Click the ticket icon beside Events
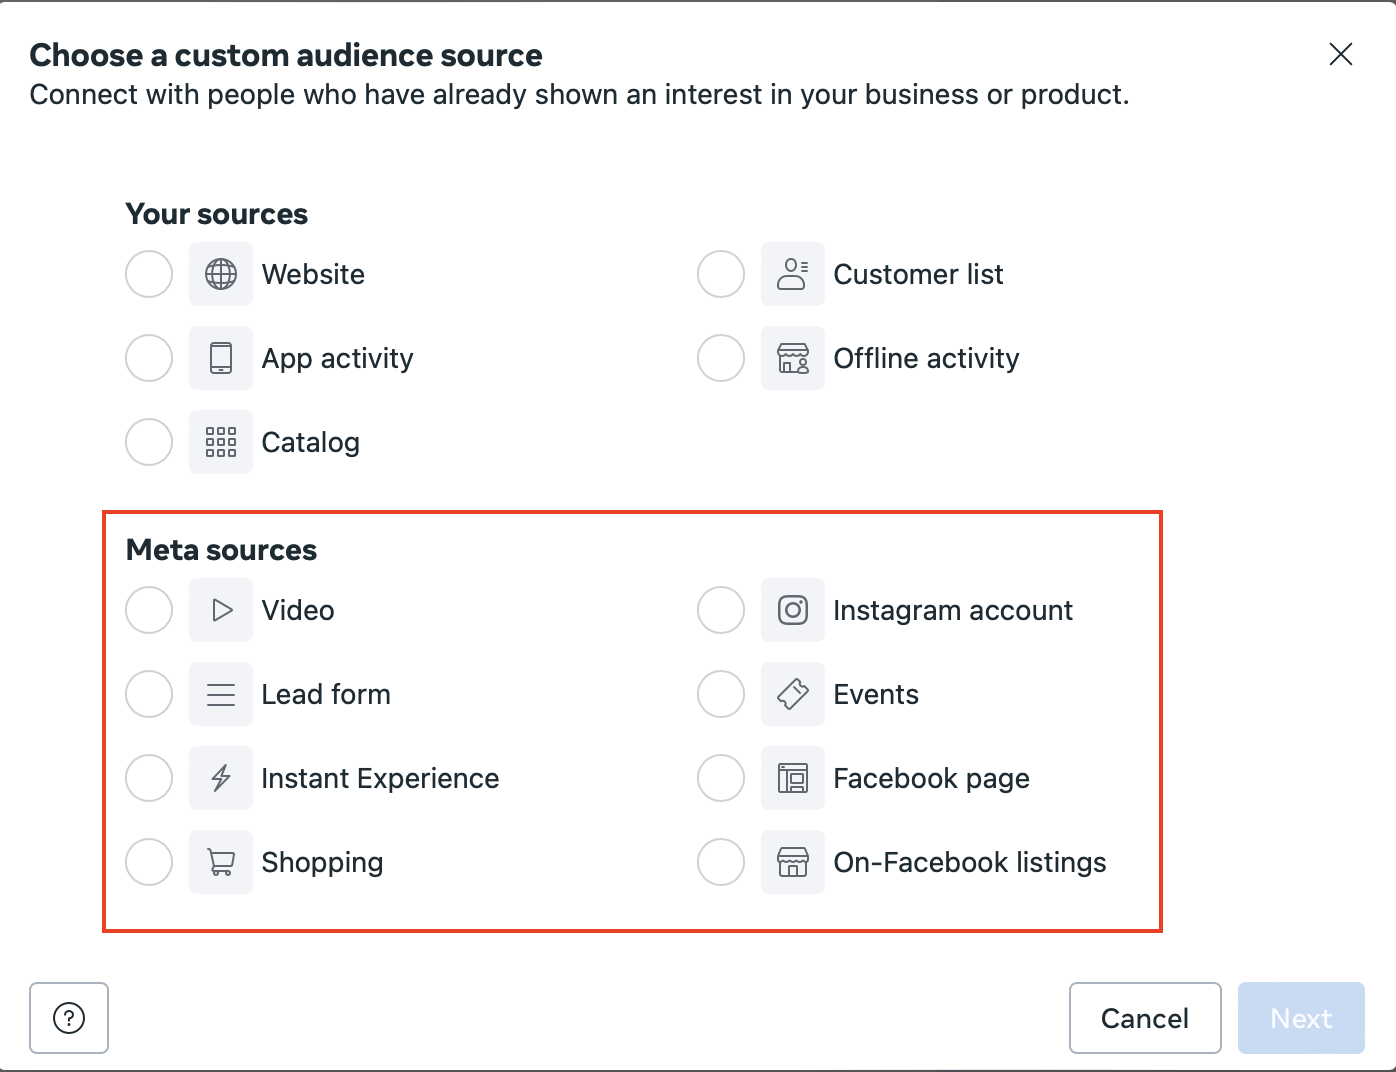This screenshot has height=1072, width=1396. 793,694
